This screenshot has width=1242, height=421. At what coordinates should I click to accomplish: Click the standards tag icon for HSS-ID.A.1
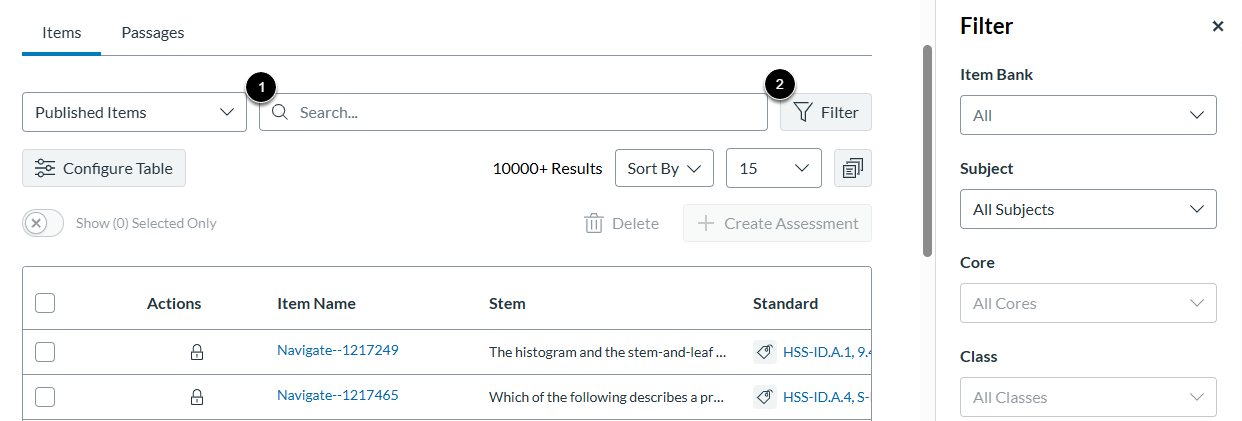pyautogui.click(x=765, y=352)
